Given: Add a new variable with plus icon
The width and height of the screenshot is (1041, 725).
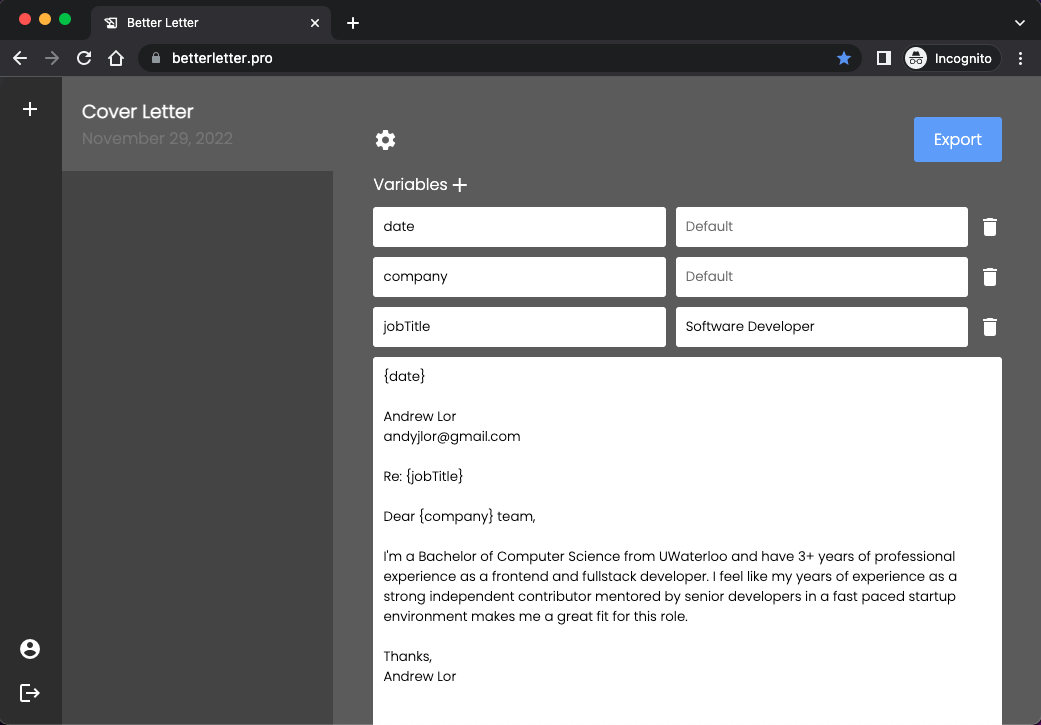Looking at the screenshot, I should tap(460, 185).
